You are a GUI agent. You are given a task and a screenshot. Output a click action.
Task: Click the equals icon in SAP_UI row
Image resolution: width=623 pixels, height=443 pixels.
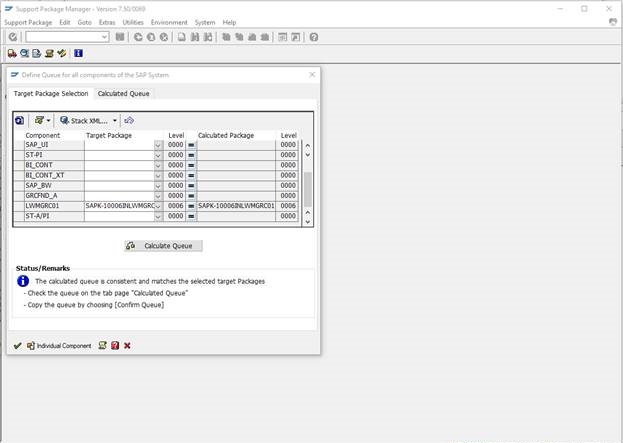coord(191,145)
